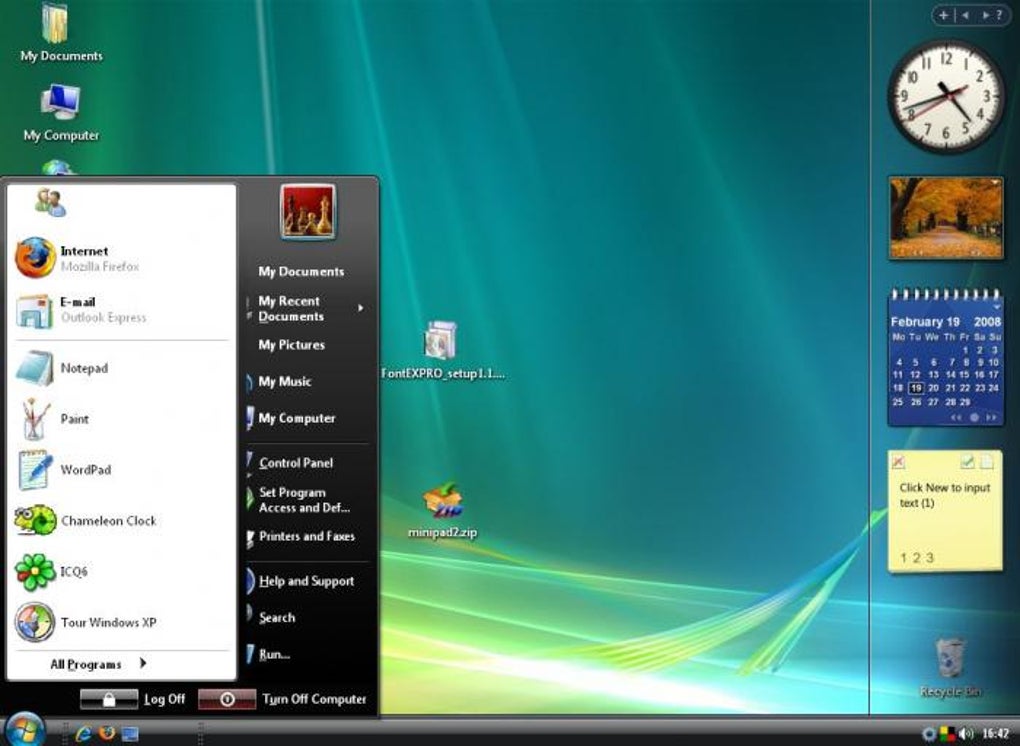This screenshot has width=1020, height=746.
Task: Open sidebar help question mark
Action: (1000, 15)
